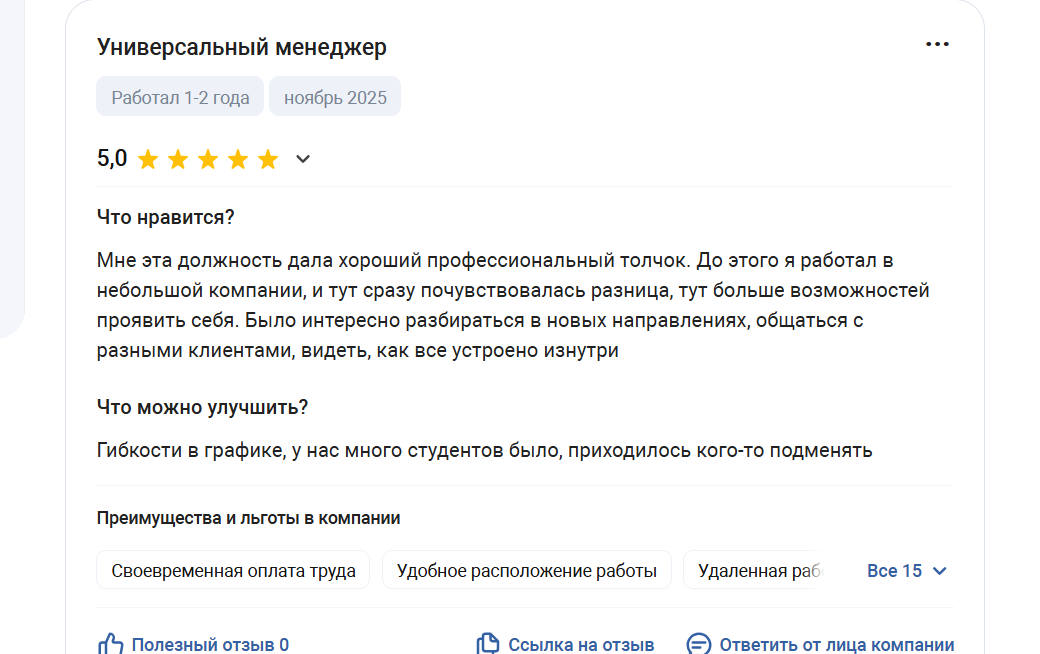1040x654 pixels.
Task: Expand all 15 benefits with 'Все 15'
Action: coord(895,571)
